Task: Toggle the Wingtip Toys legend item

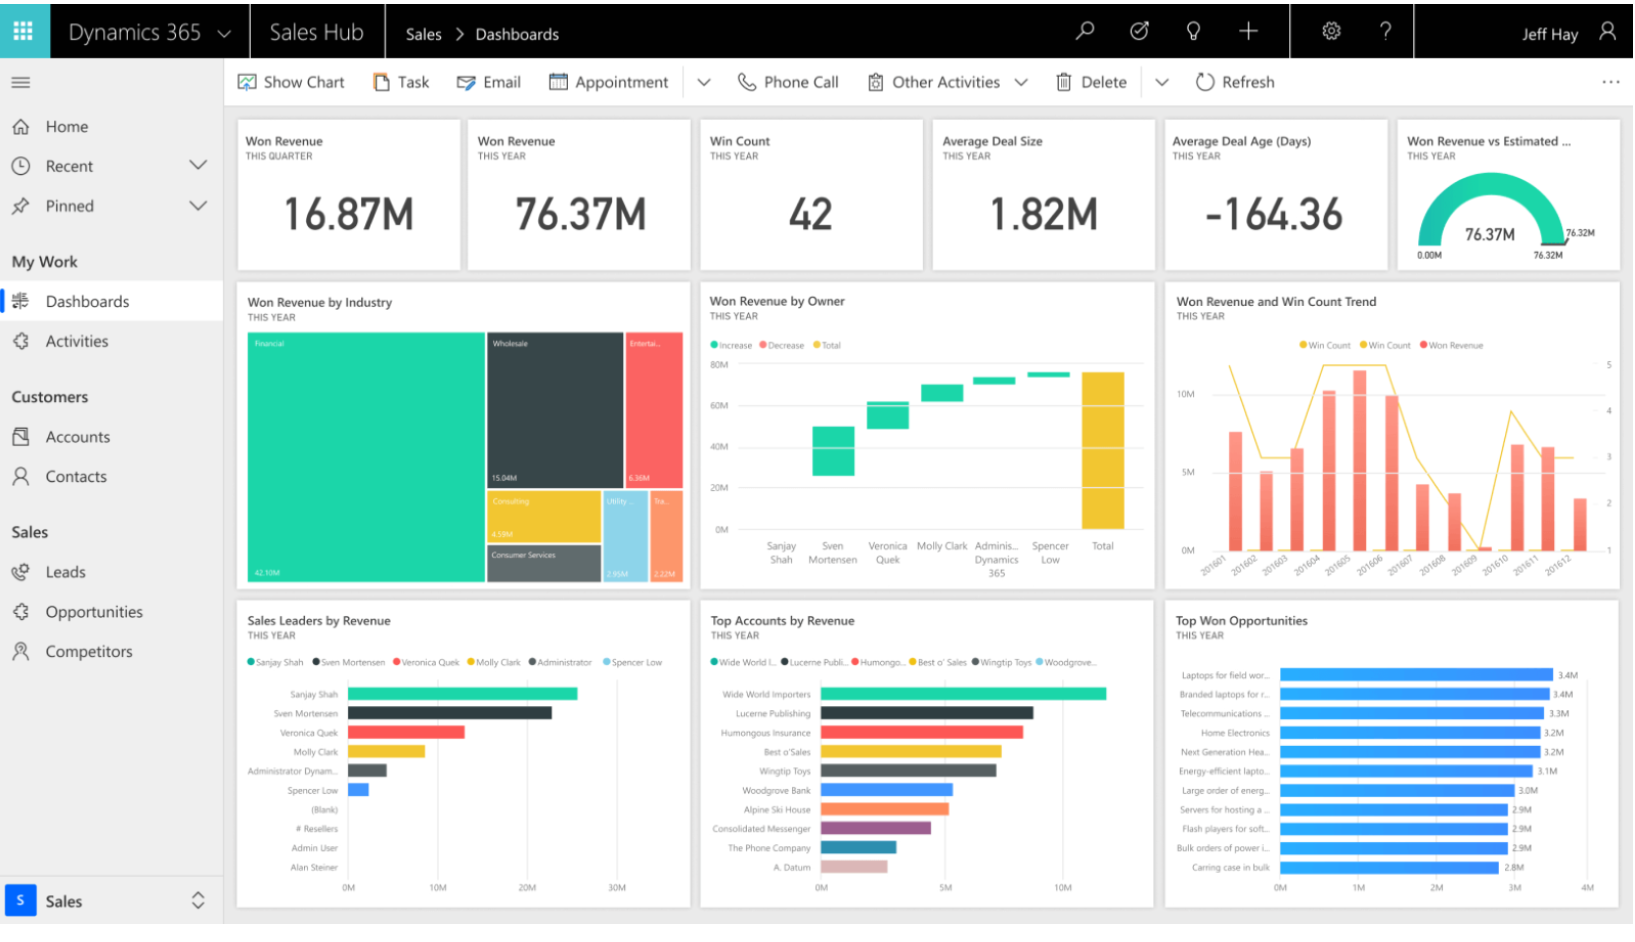Action: point(1001,662)
